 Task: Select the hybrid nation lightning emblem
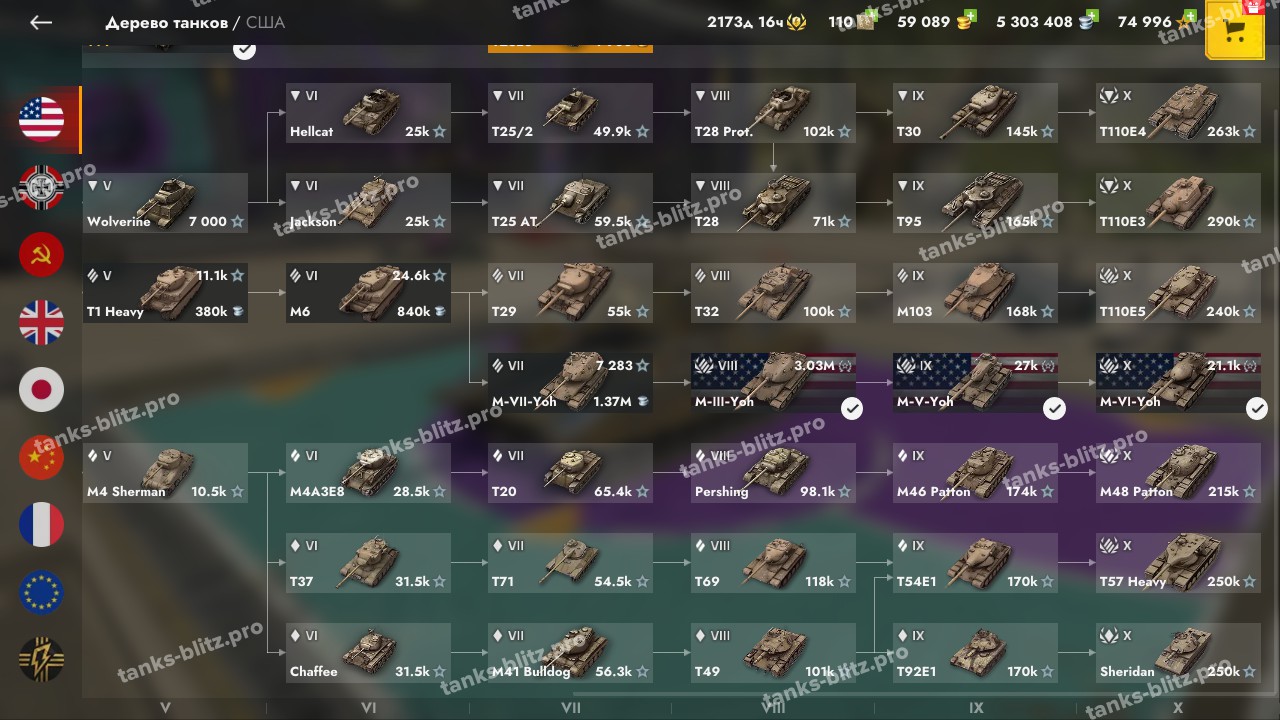coord(41,660)
